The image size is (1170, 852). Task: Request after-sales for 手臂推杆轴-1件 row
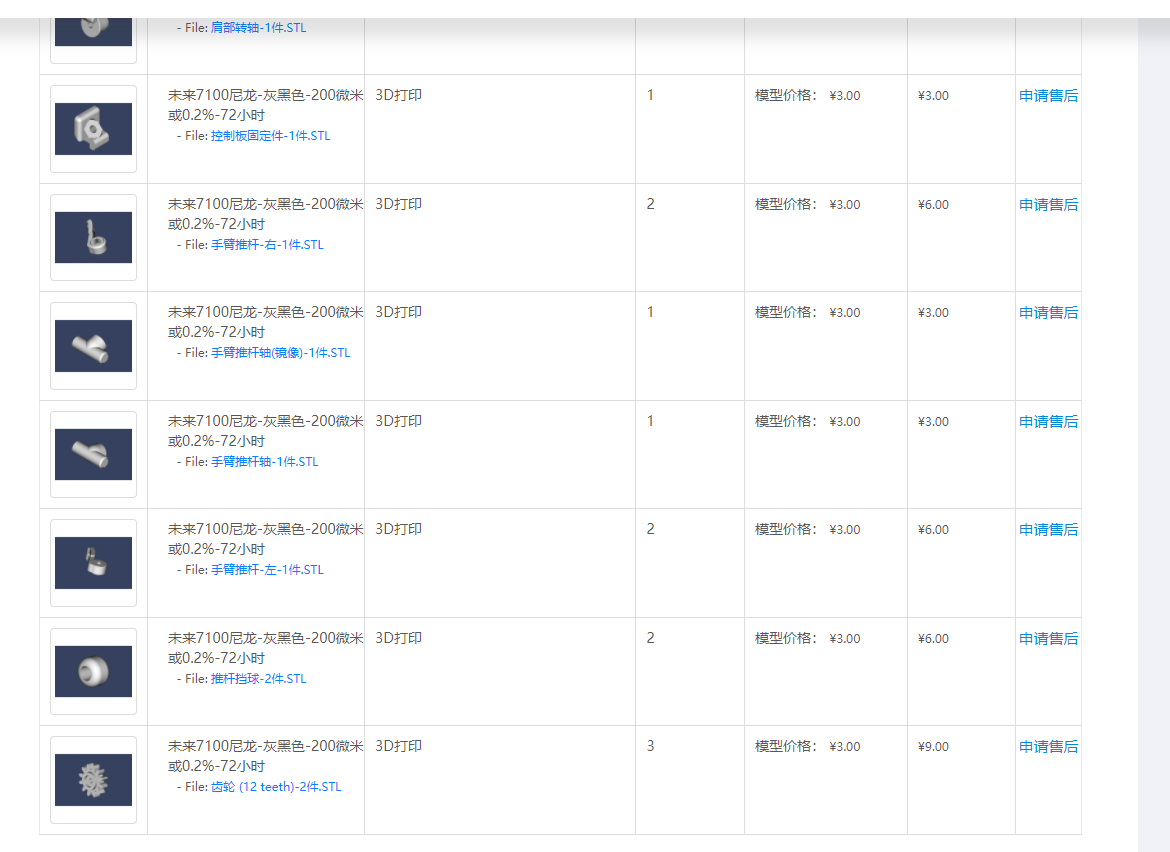[x=1048, y=422]
